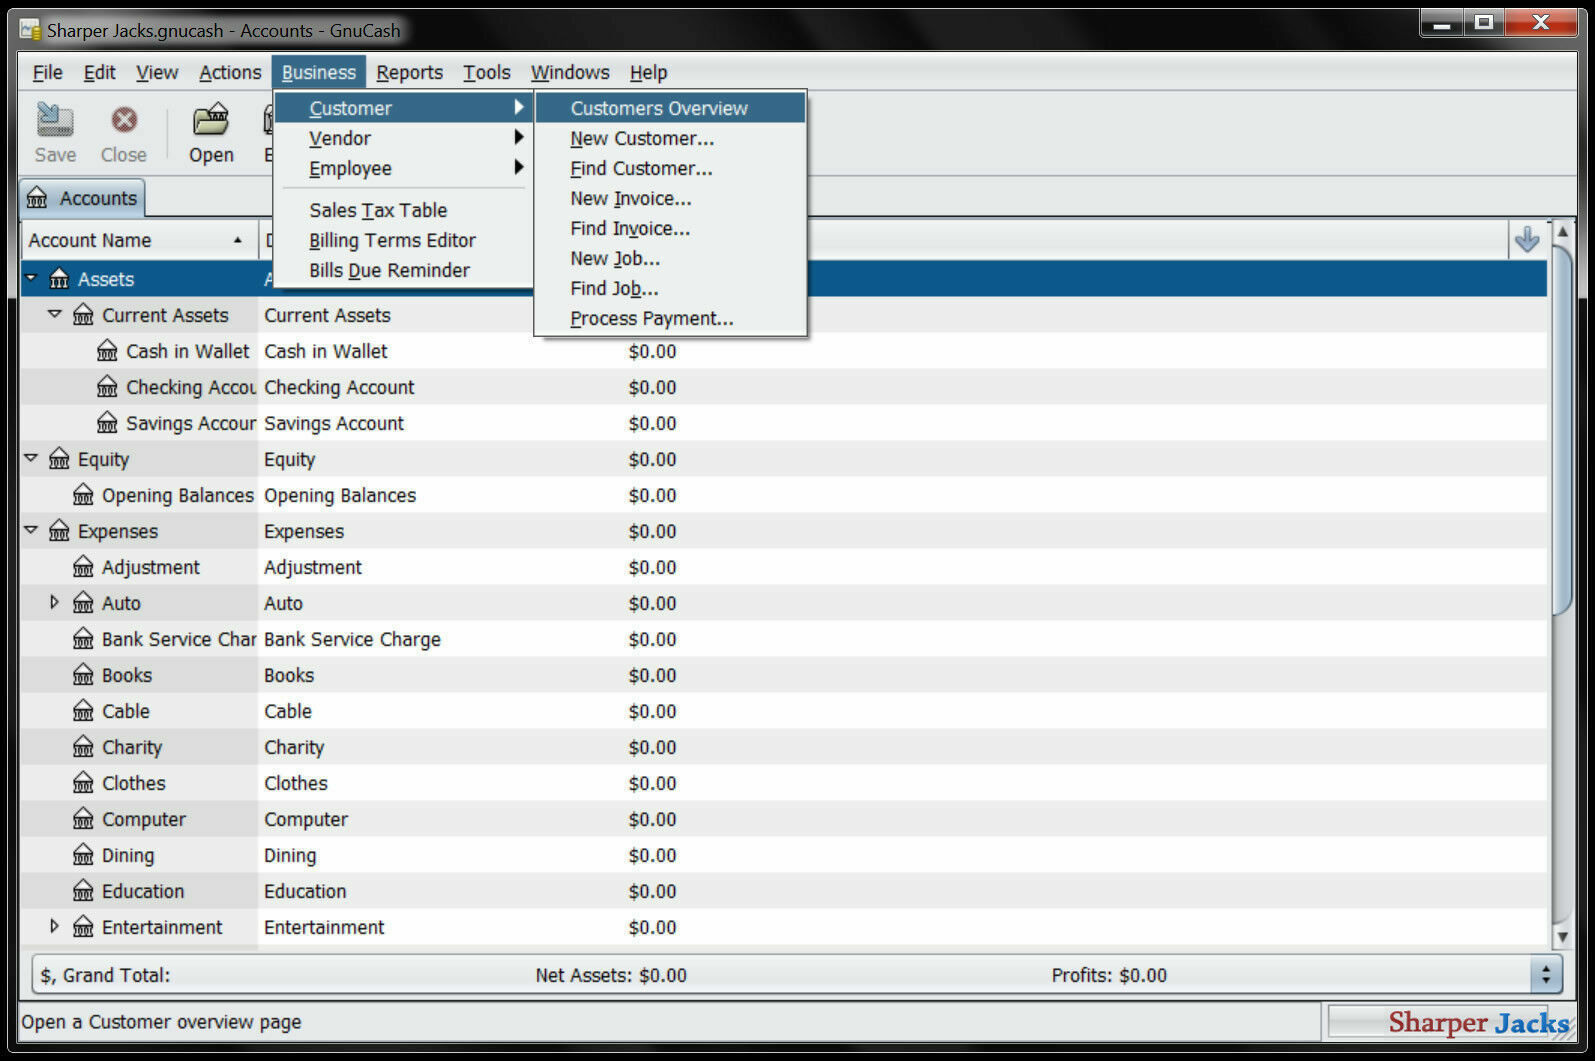The height and width of the screenshot is (1061, 1595).
Task: Click the Current Assets bank icon
Action: [83, 315]
